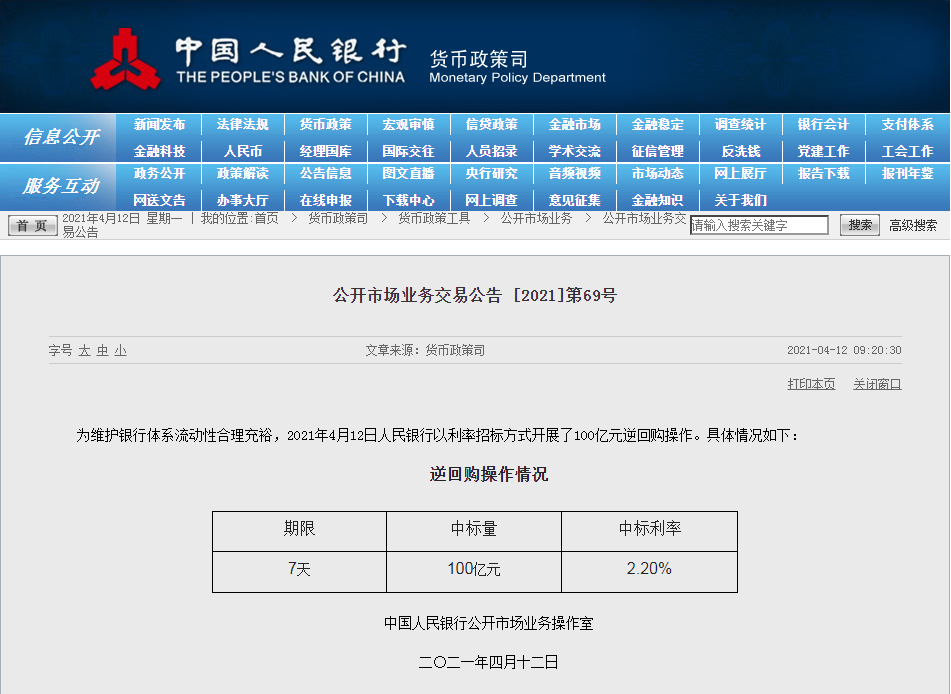
Task: Open the 新闻发布 navigation menu item
Action: pos(159,125)
